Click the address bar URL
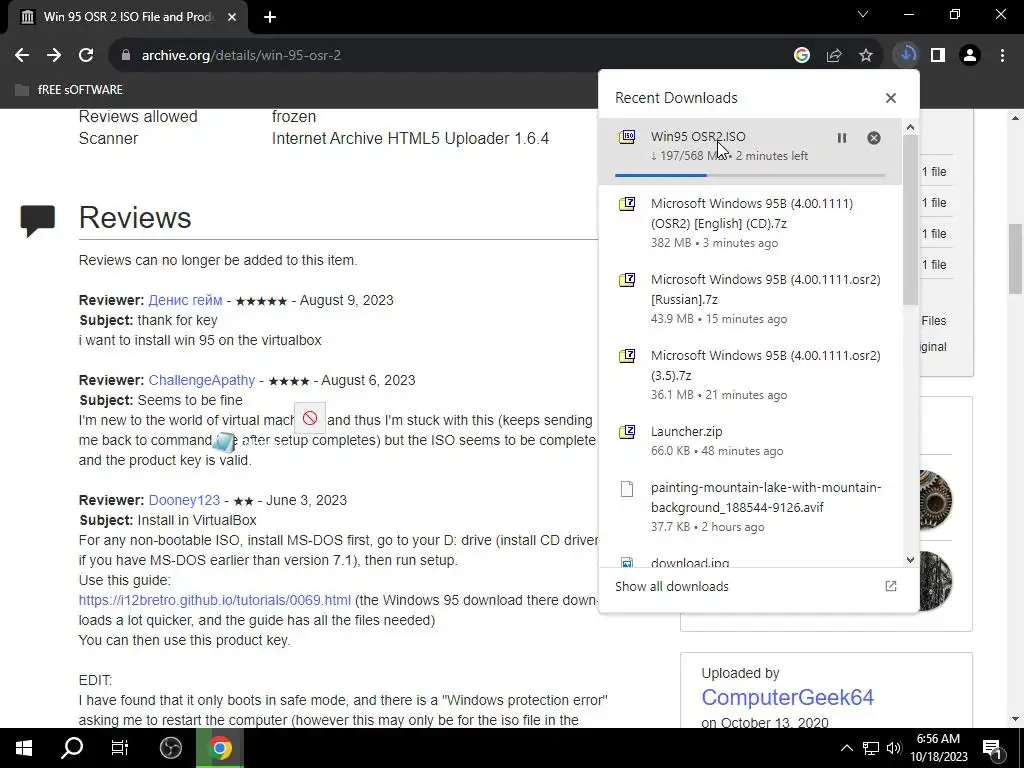 (x=241, y=56)
